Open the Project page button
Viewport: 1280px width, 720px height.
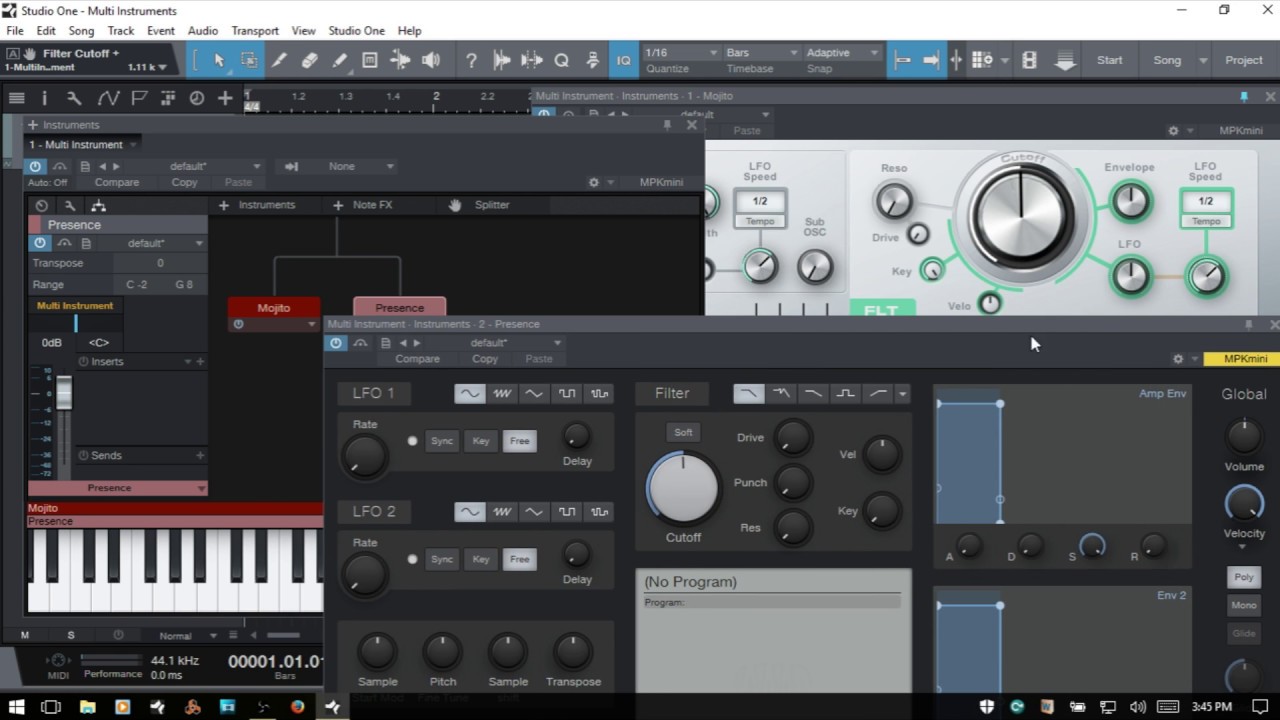(1243, 60)
